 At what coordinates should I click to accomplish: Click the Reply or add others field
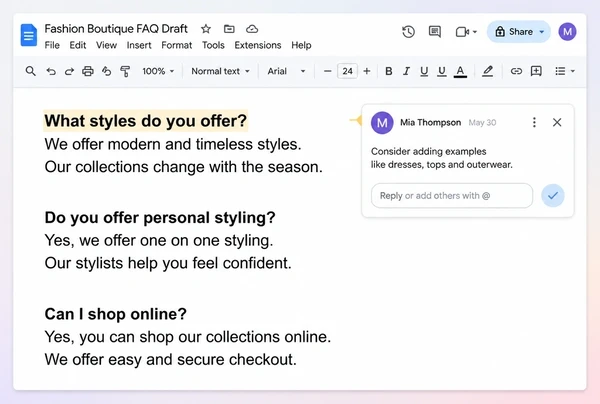coord(452,195)
